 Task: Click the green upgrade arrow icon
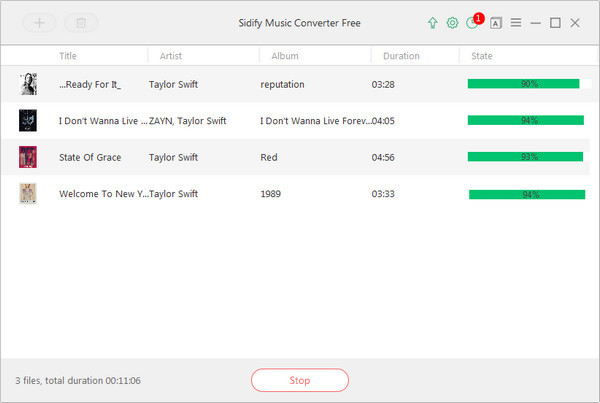[x=432, y=23]
